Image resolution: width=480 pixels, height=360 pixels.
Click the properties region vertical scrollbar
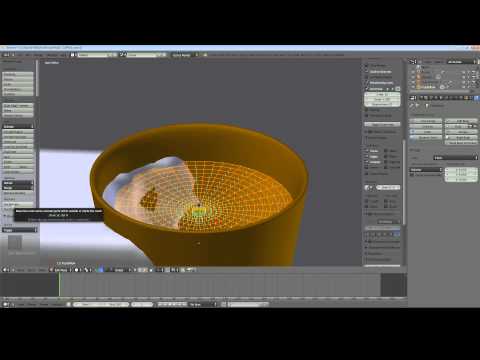point(404,182)
